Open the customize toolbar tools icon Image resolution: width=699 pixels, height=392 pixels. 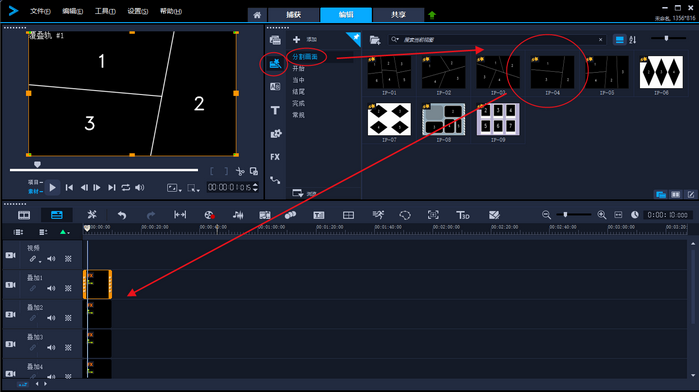[x=92, y=215]
